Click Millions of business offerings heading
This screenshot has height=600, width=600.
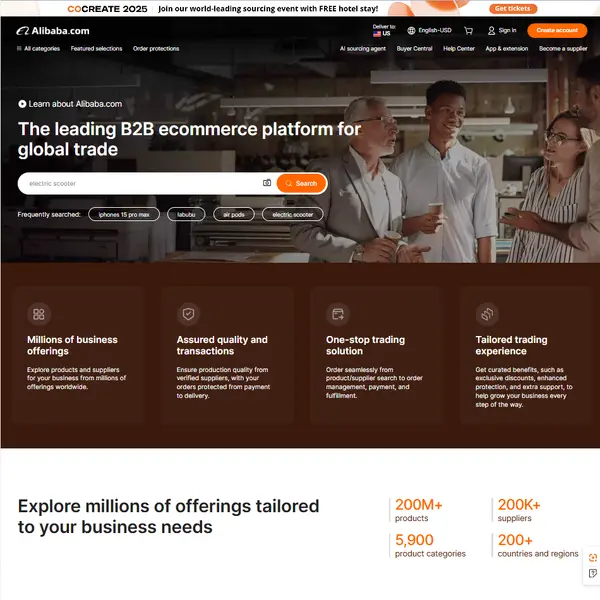[x=72, y=346]
